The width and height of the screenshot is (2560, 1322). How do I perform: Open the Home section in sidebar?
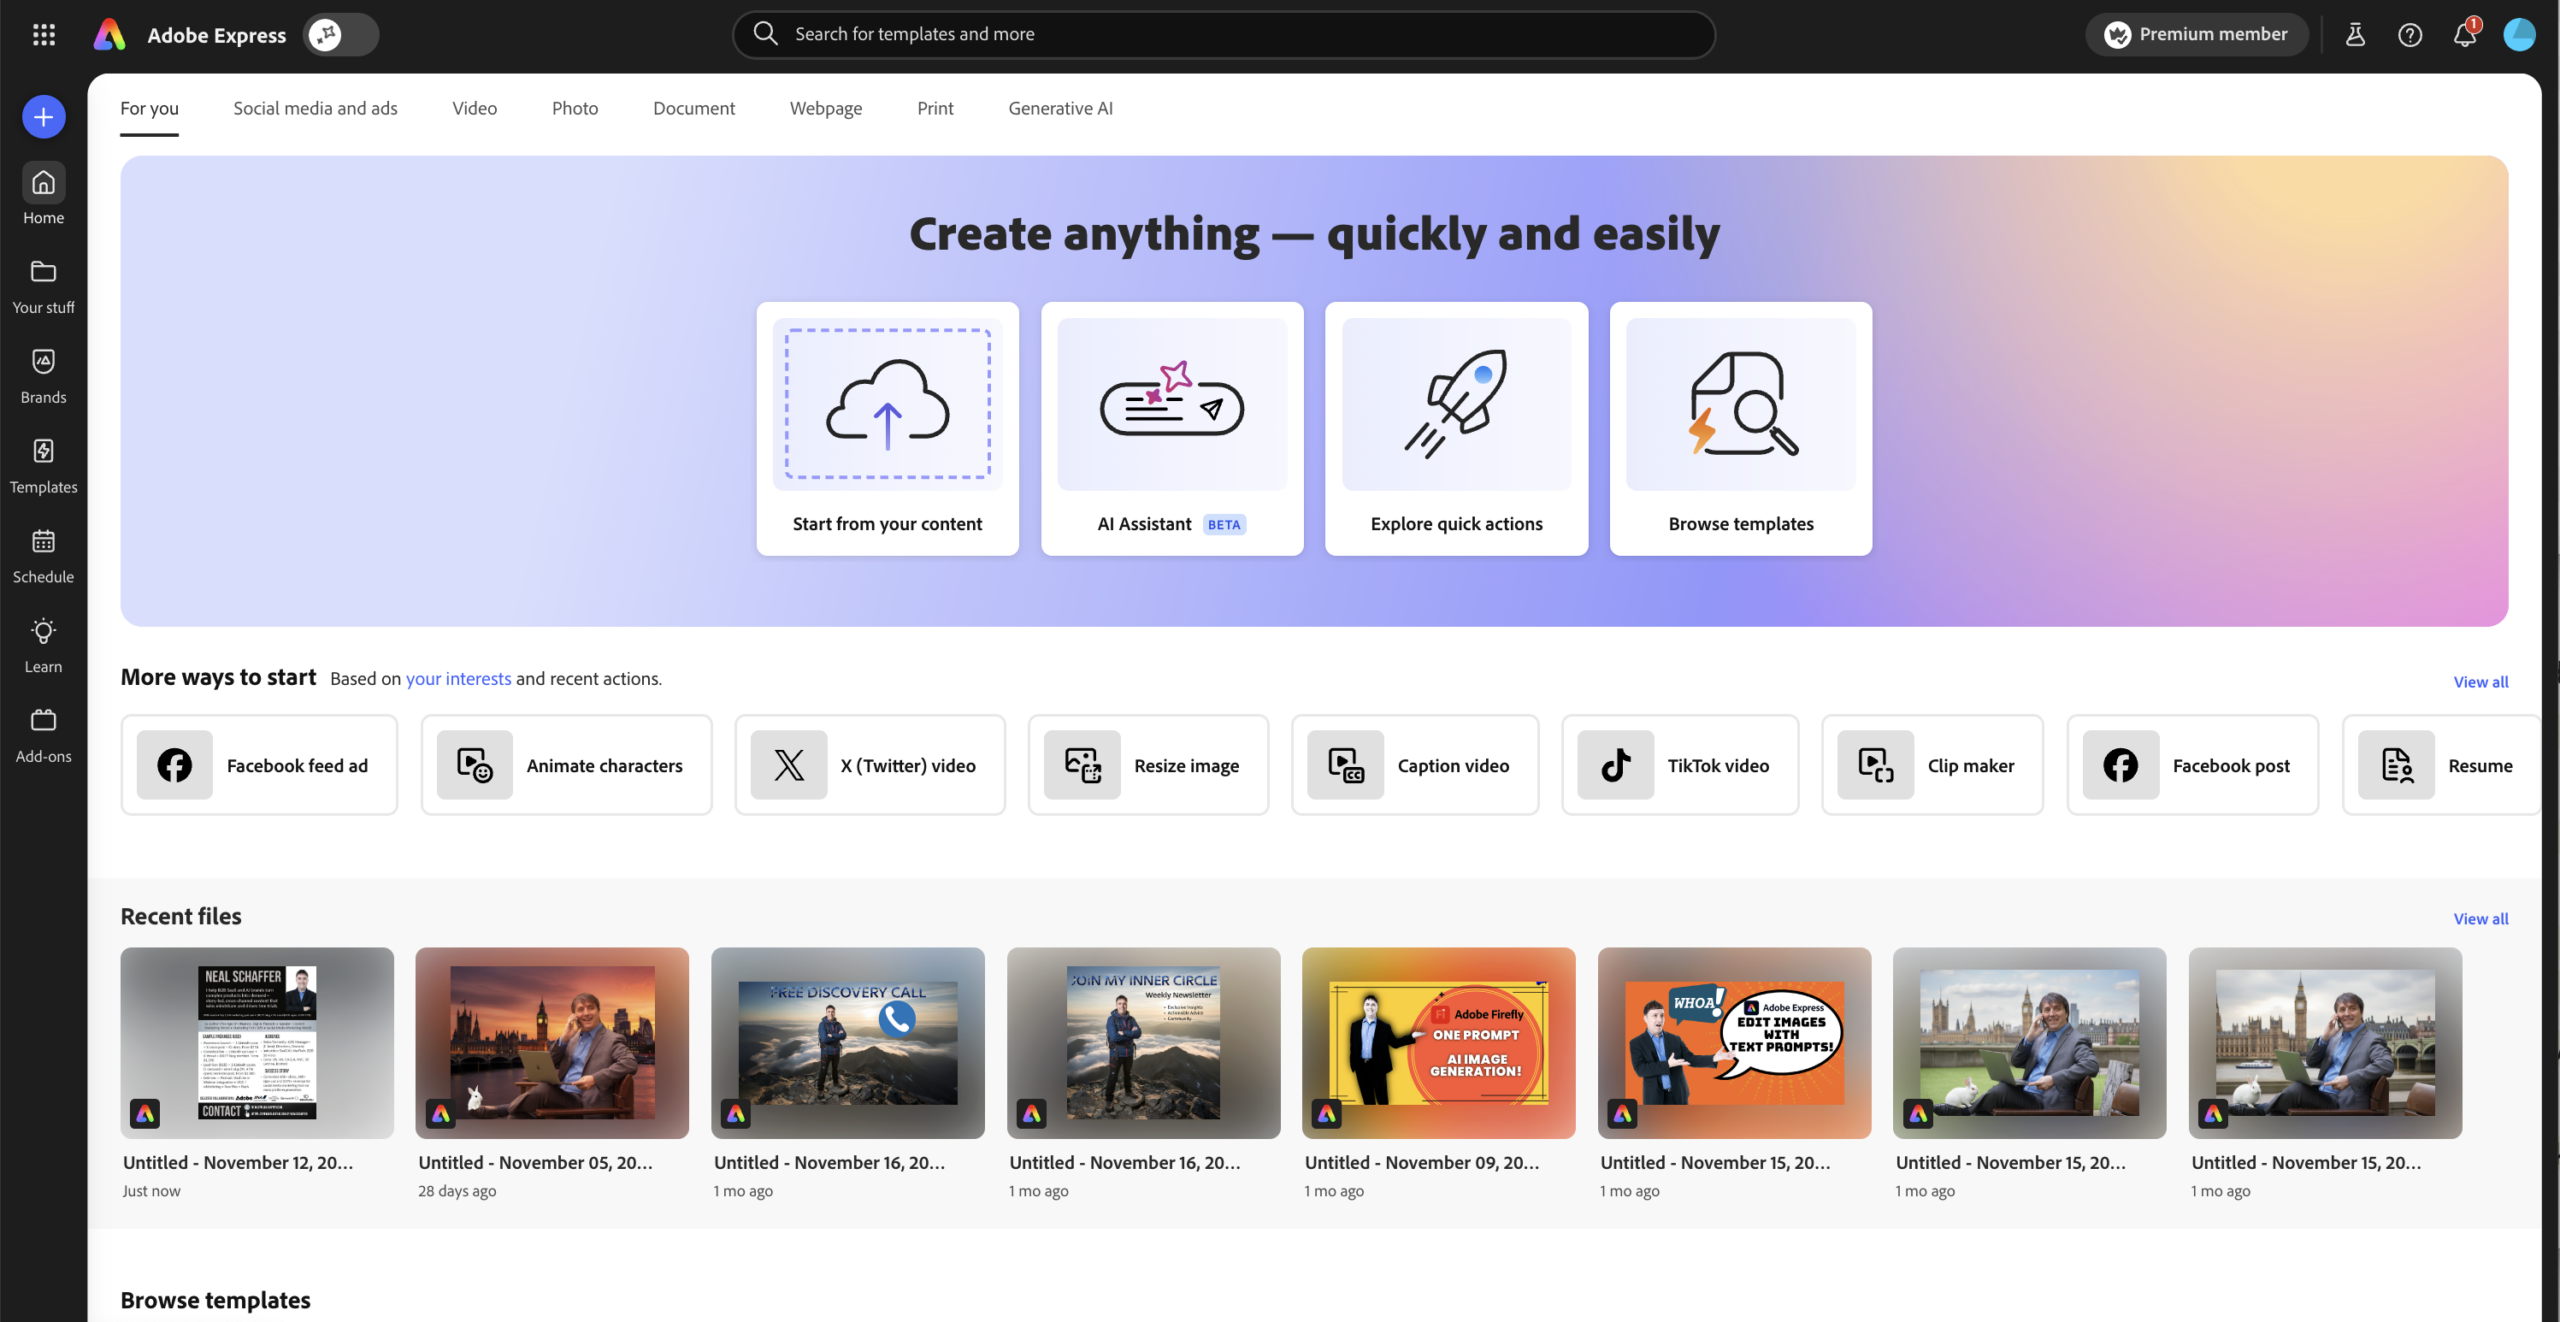click(x=43, y=193)
